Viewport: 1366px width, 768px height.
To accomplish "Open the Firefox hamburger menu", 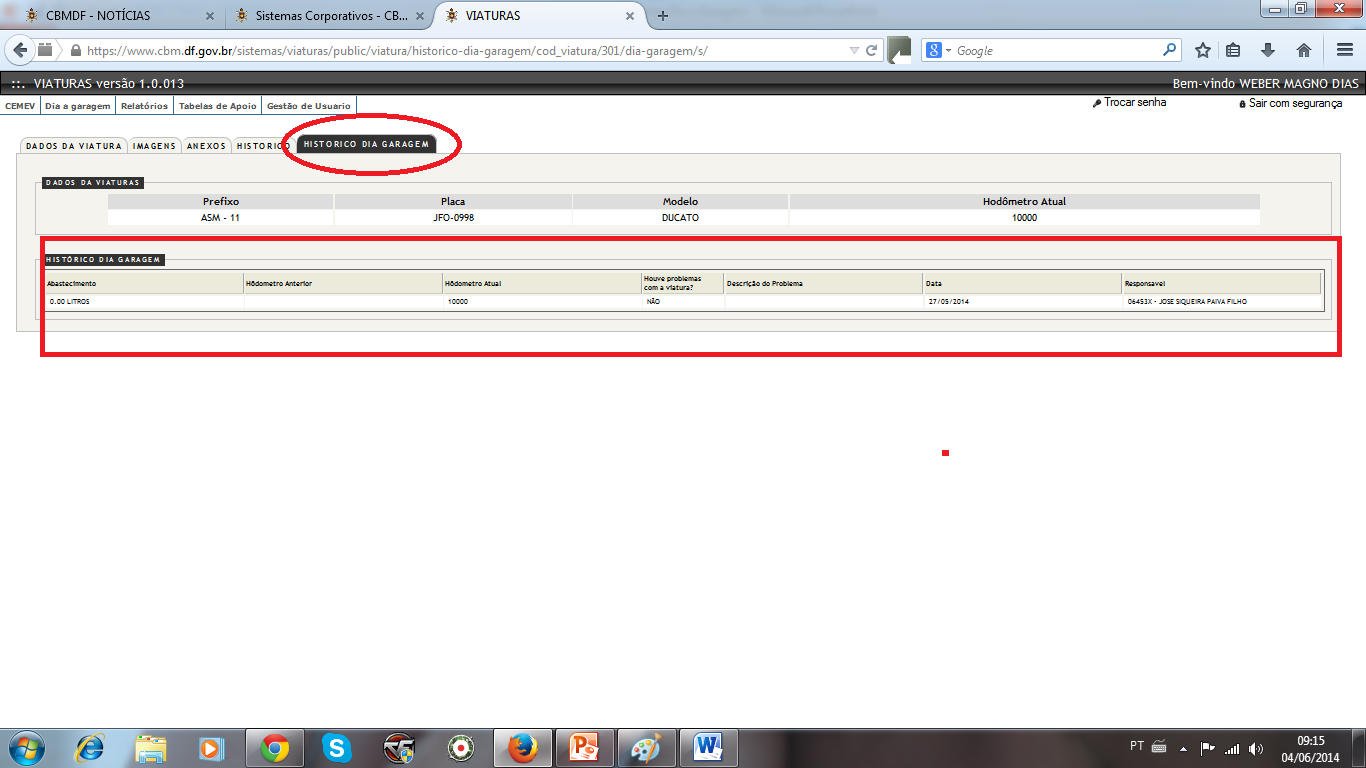I will (1344, 50).
